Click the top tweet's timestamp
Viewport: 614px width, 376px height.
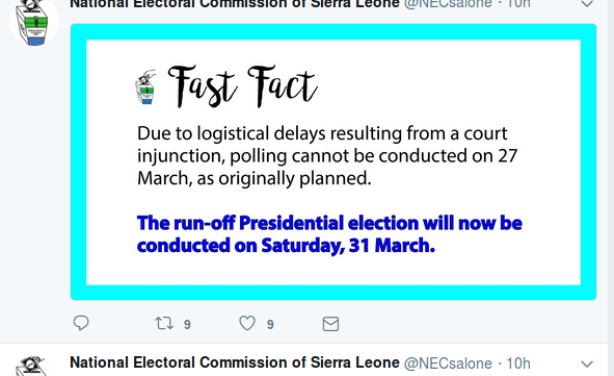coord(518,4)
